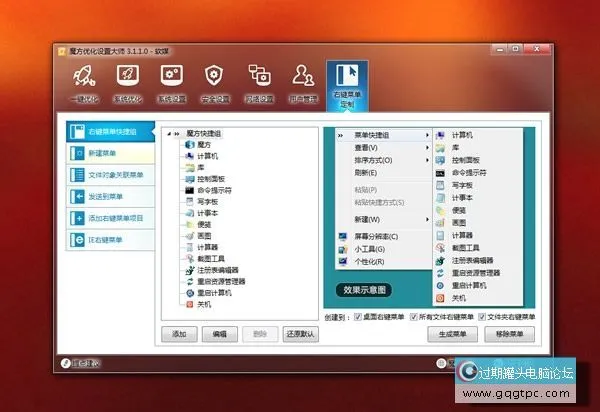Select the 画图 icon in the tree
The height and width of the screenshot is (412, 600).
point(190,236)
